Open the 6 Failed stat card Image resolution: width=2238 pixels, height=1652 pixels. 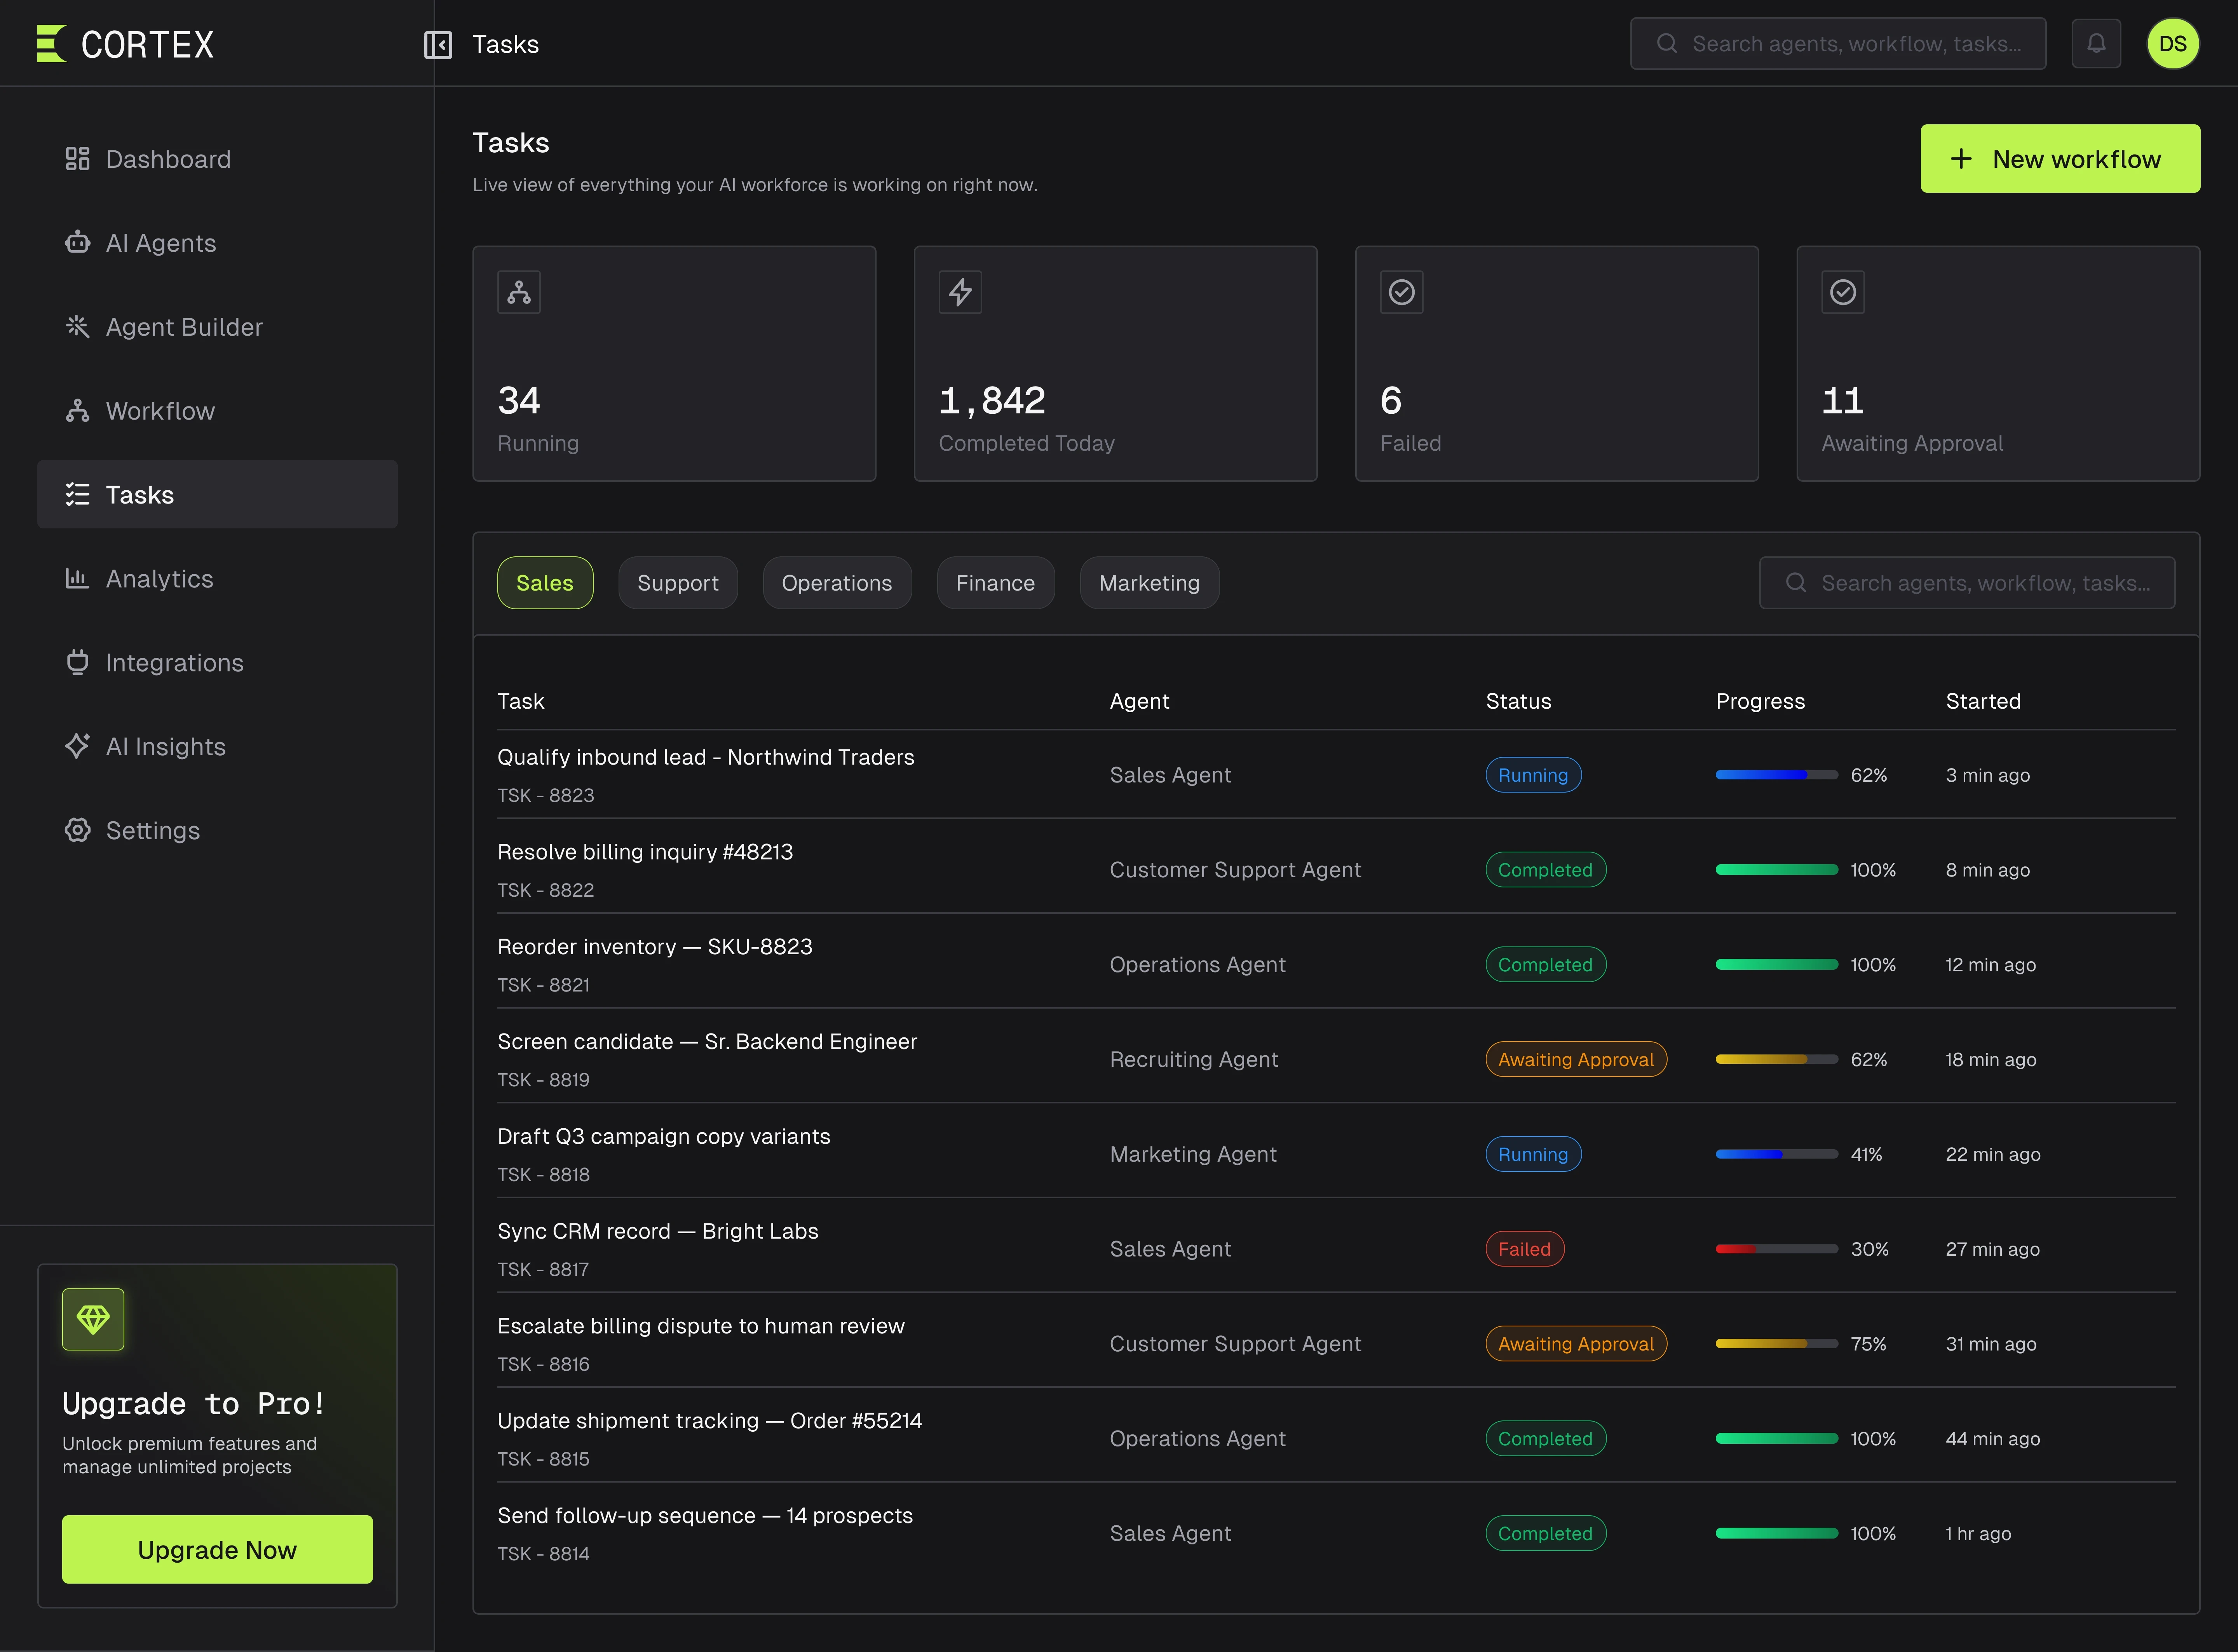point(1556,364)
